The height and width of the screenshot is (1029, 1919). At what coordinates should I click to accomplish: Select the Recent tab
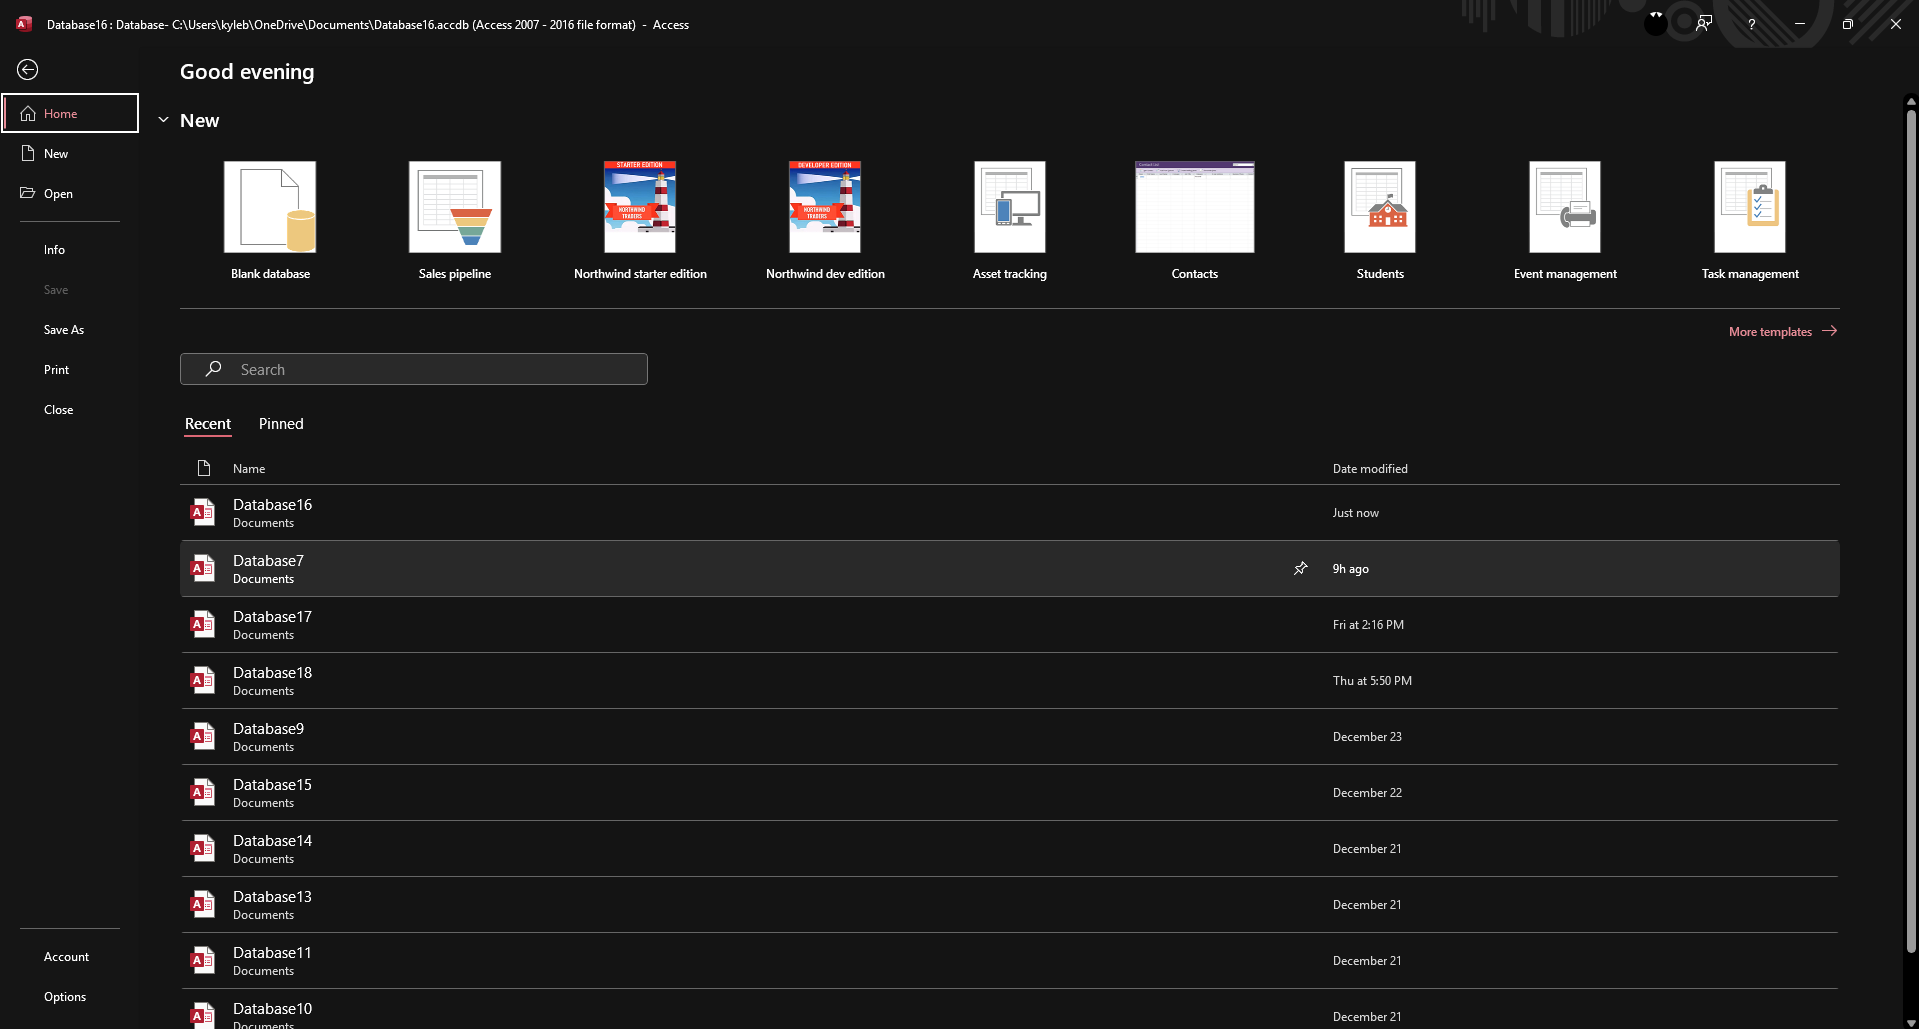(x=208, y=424)
